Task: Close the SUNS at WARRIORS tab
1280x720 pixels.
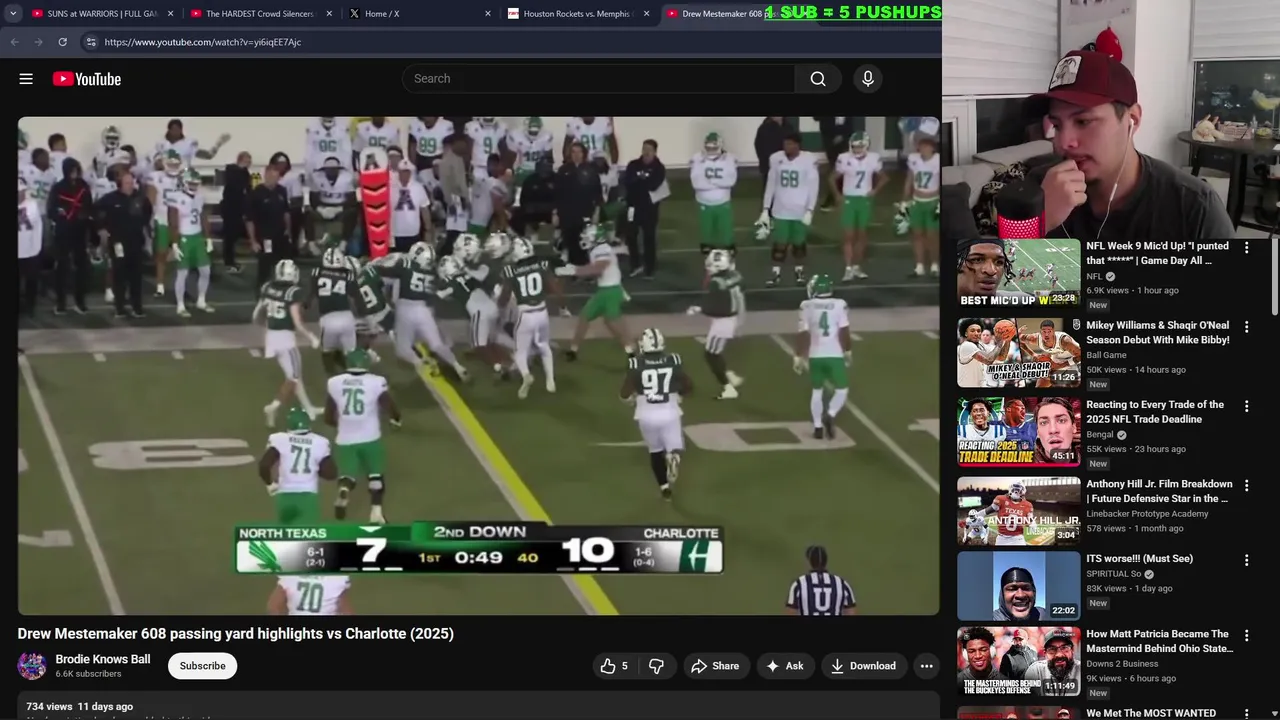Action: tap(171, 14)
